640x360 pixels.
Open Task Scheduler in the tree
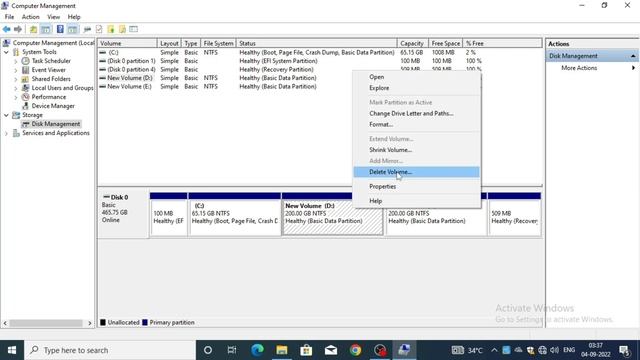[51, 61]
